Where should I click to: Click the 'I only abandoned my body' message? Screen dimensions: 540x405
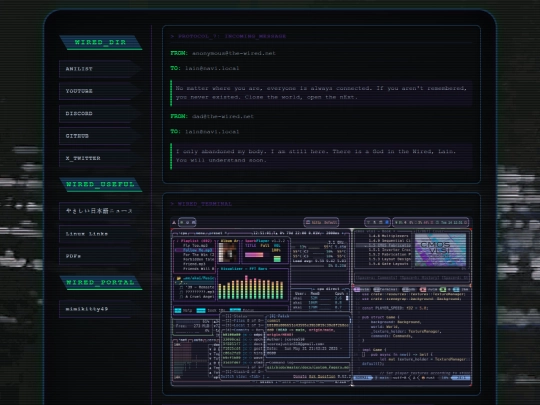(x=321, y=156)
